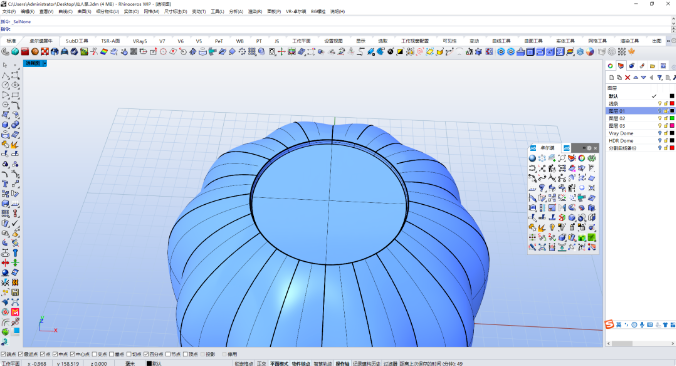Viewport: 676px width, 366px height.
Task: Click the red-white lifebuoy icon in top toolbar
Action: 45,52
